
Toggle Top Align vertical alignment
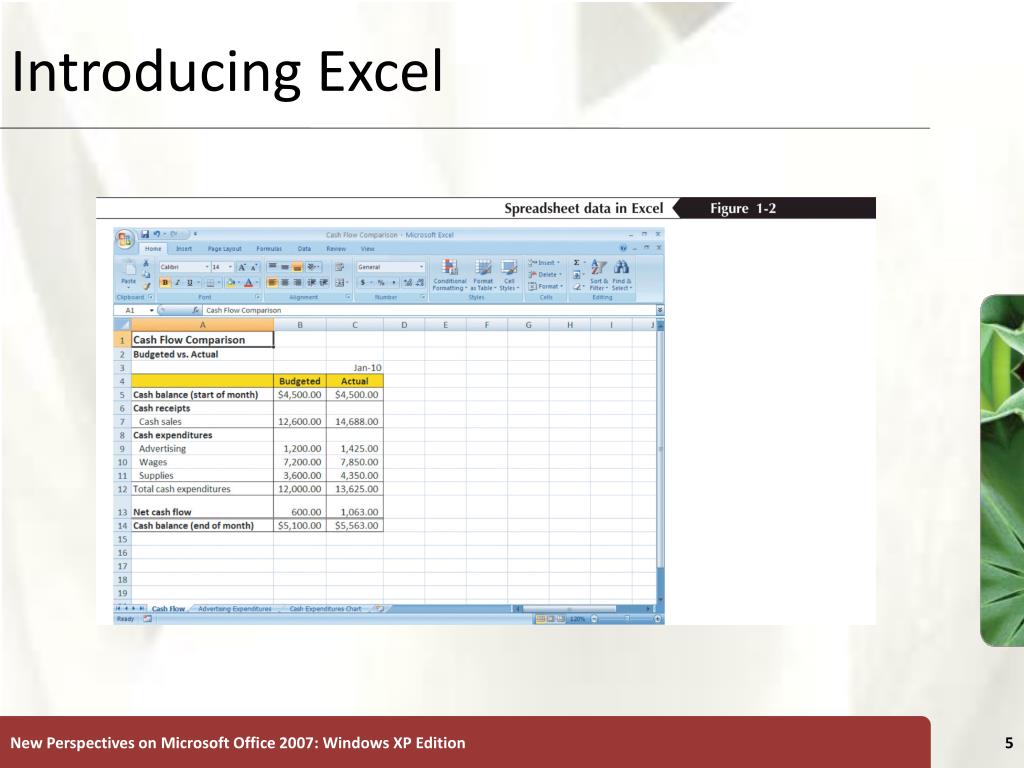click(273, 267)
